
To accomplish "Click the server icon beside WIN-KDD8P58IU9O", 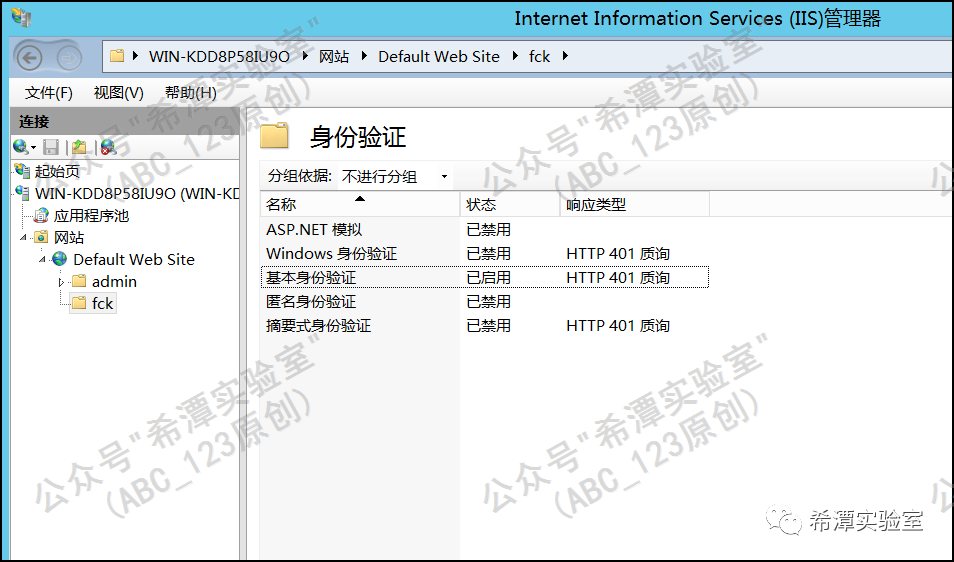I will (x=23, y=193).
